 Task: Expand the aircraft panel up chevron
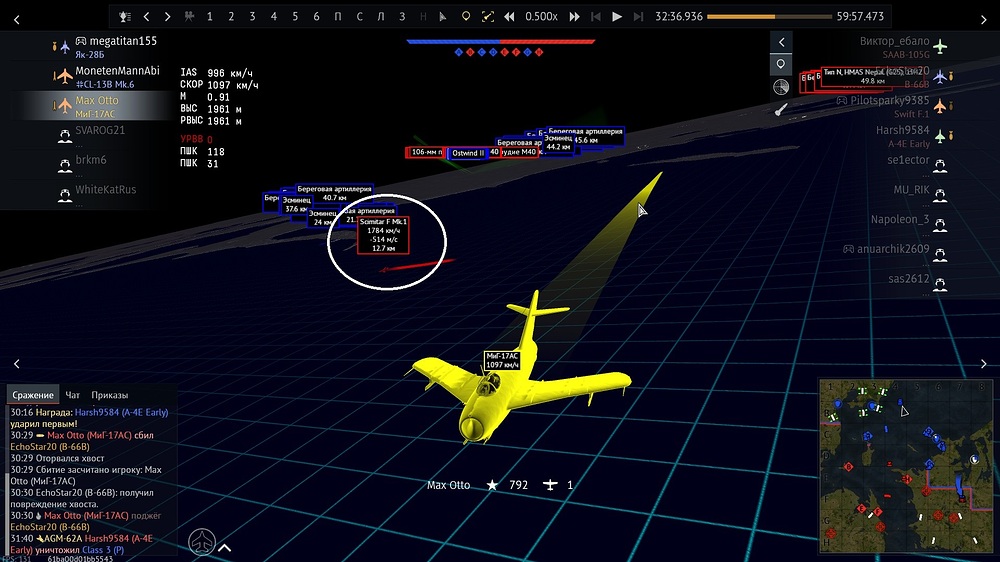point(224,547)
